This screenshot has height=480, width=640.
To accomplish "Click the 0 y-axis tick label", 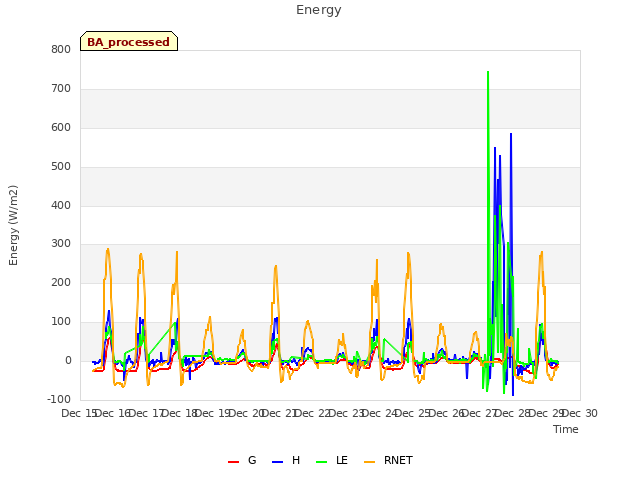I will click(68, 360).
